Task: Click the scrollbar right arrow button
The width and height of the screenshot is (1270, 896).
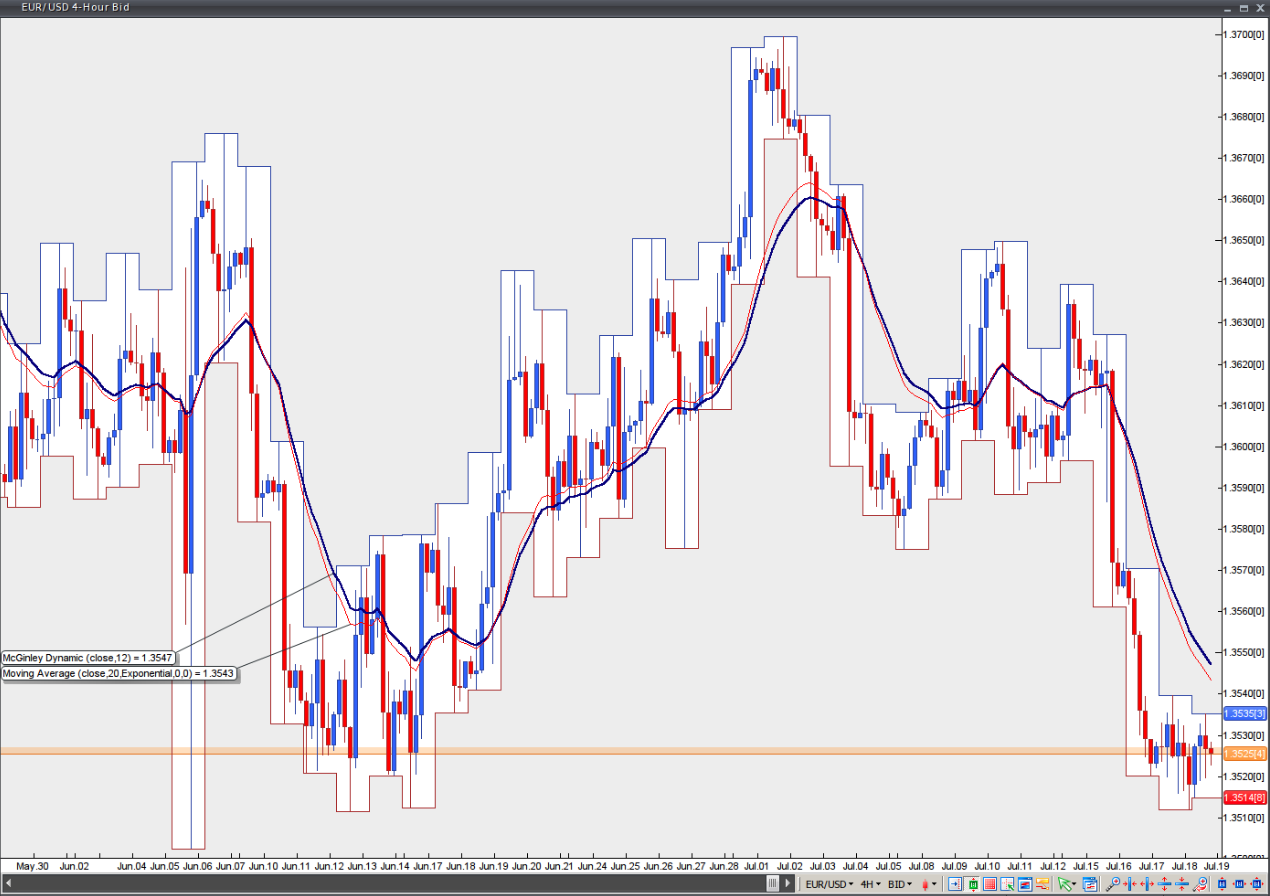Action: tap(788, 884)
